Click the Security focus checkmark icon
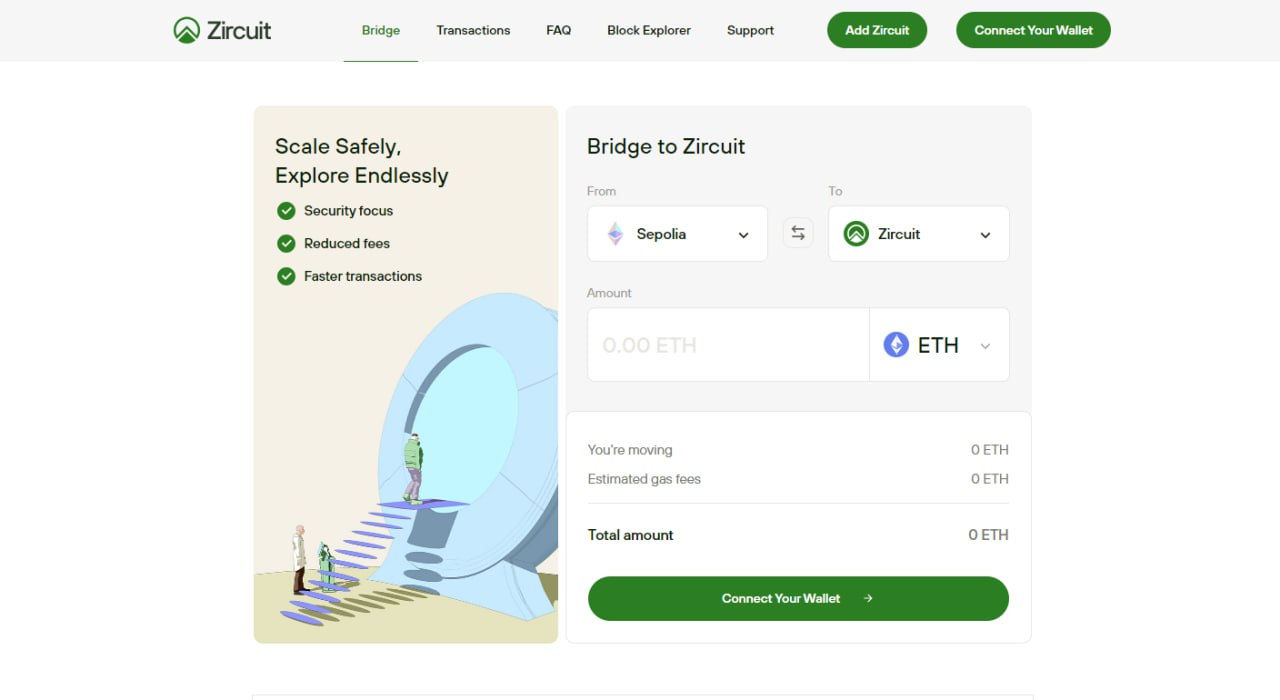This screenshot has width=1280, height=700. coord(286,211)
